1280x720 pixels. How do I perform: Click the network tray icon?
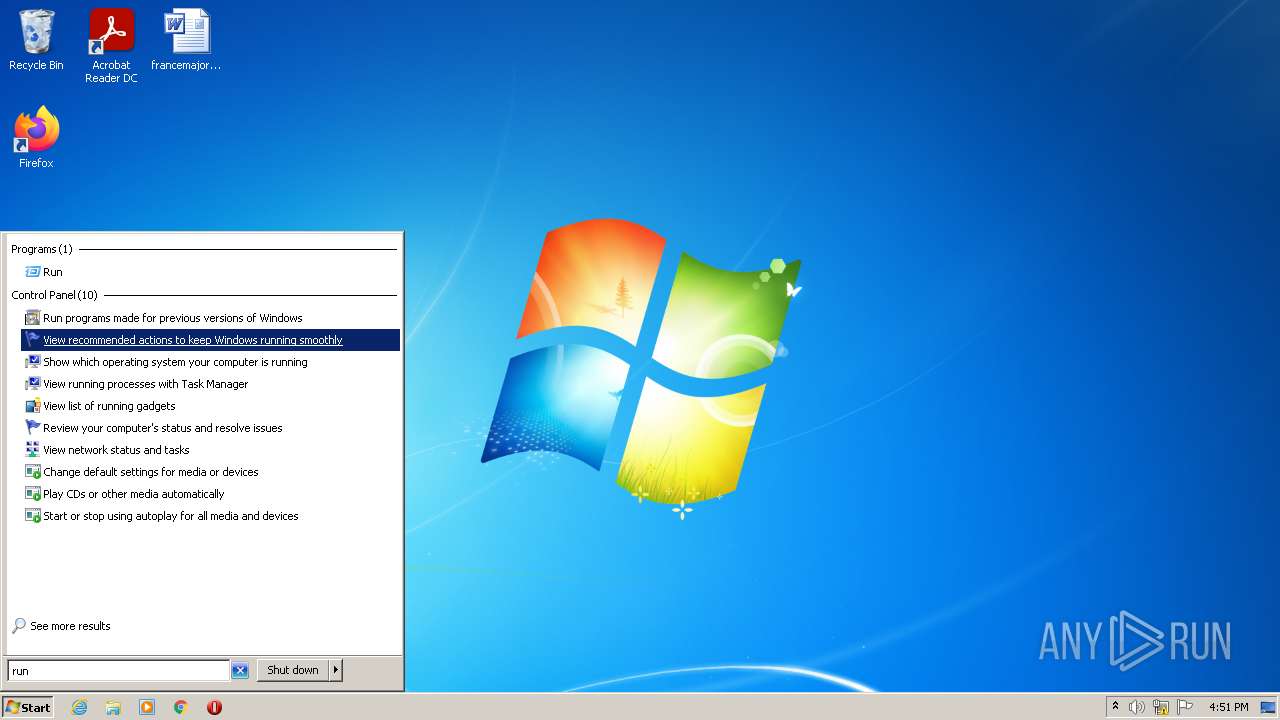click(1161, 707)
